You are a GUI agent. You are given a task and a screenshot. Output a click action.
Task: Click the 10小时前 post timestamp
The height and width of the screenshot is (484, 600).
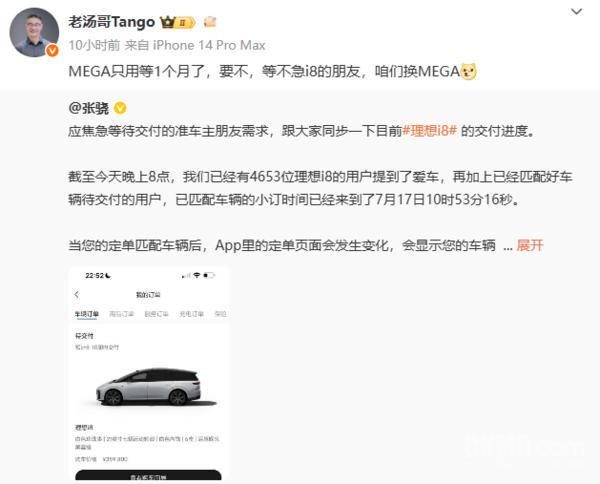tap(94, 45)
